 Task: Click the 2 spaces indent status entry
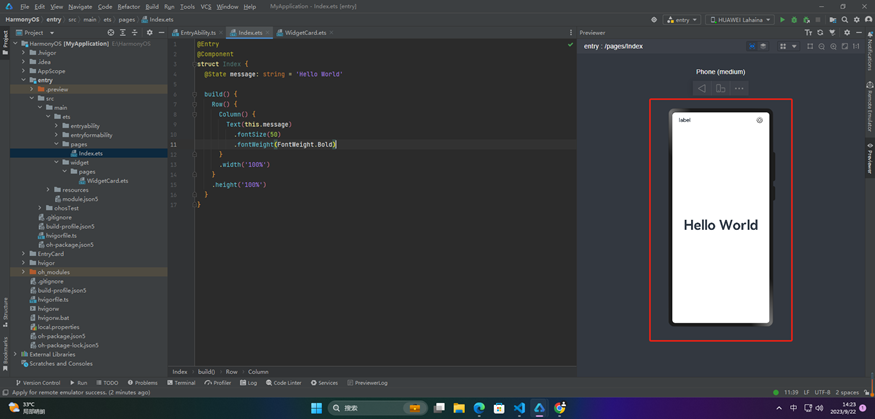pos(847,392)
